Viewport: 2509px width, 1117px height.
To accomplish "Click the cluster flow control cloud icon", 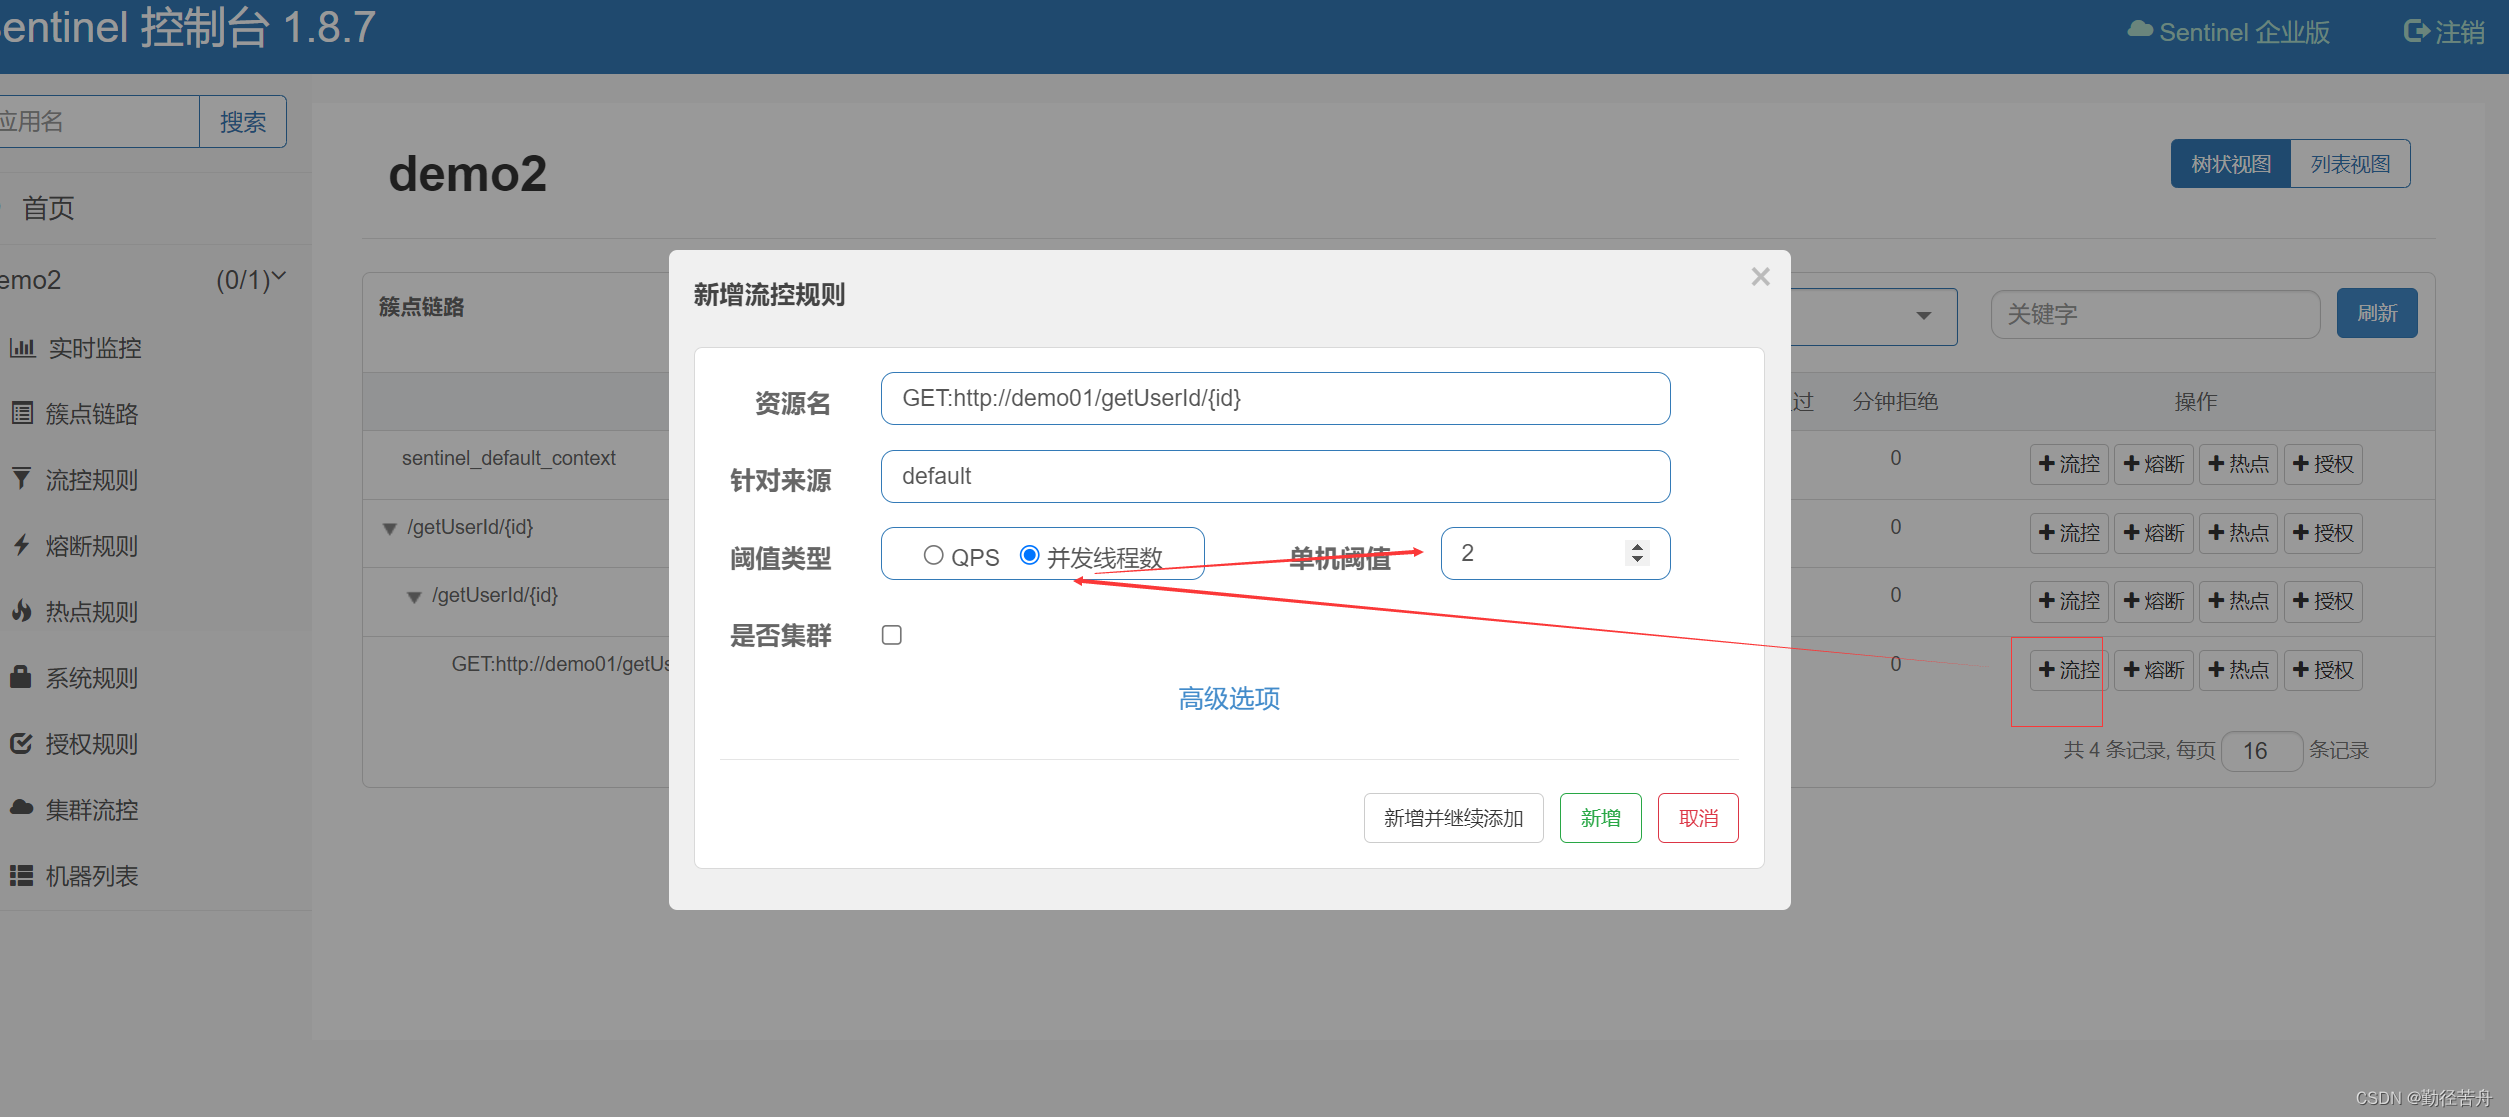I will (x=21, y=808).
